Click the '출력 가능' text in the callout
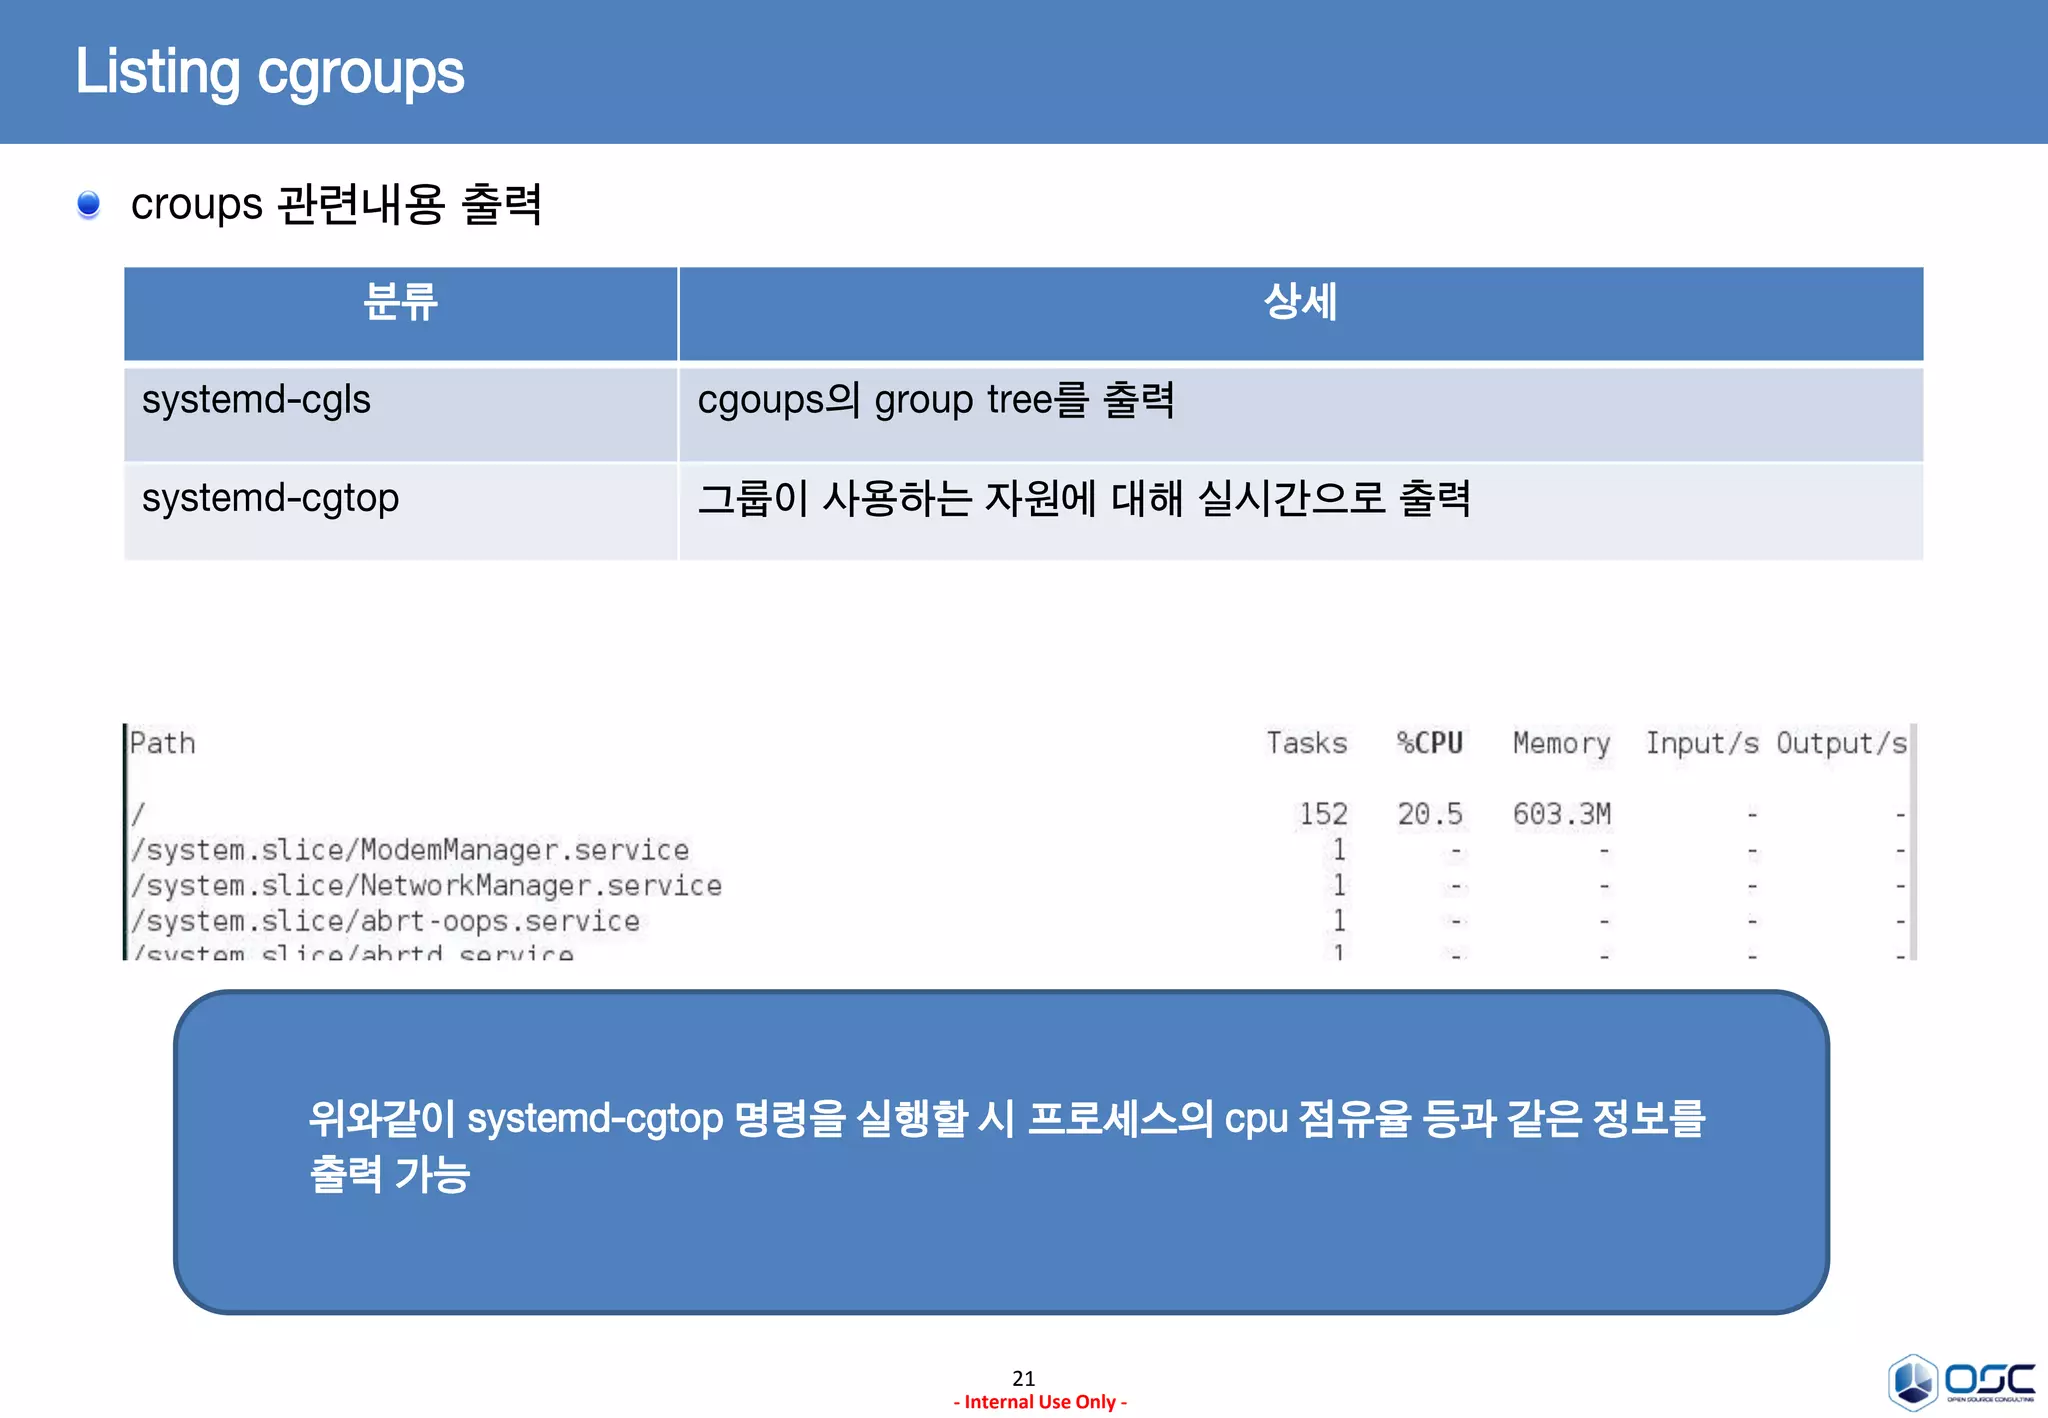 [389, 1174]
